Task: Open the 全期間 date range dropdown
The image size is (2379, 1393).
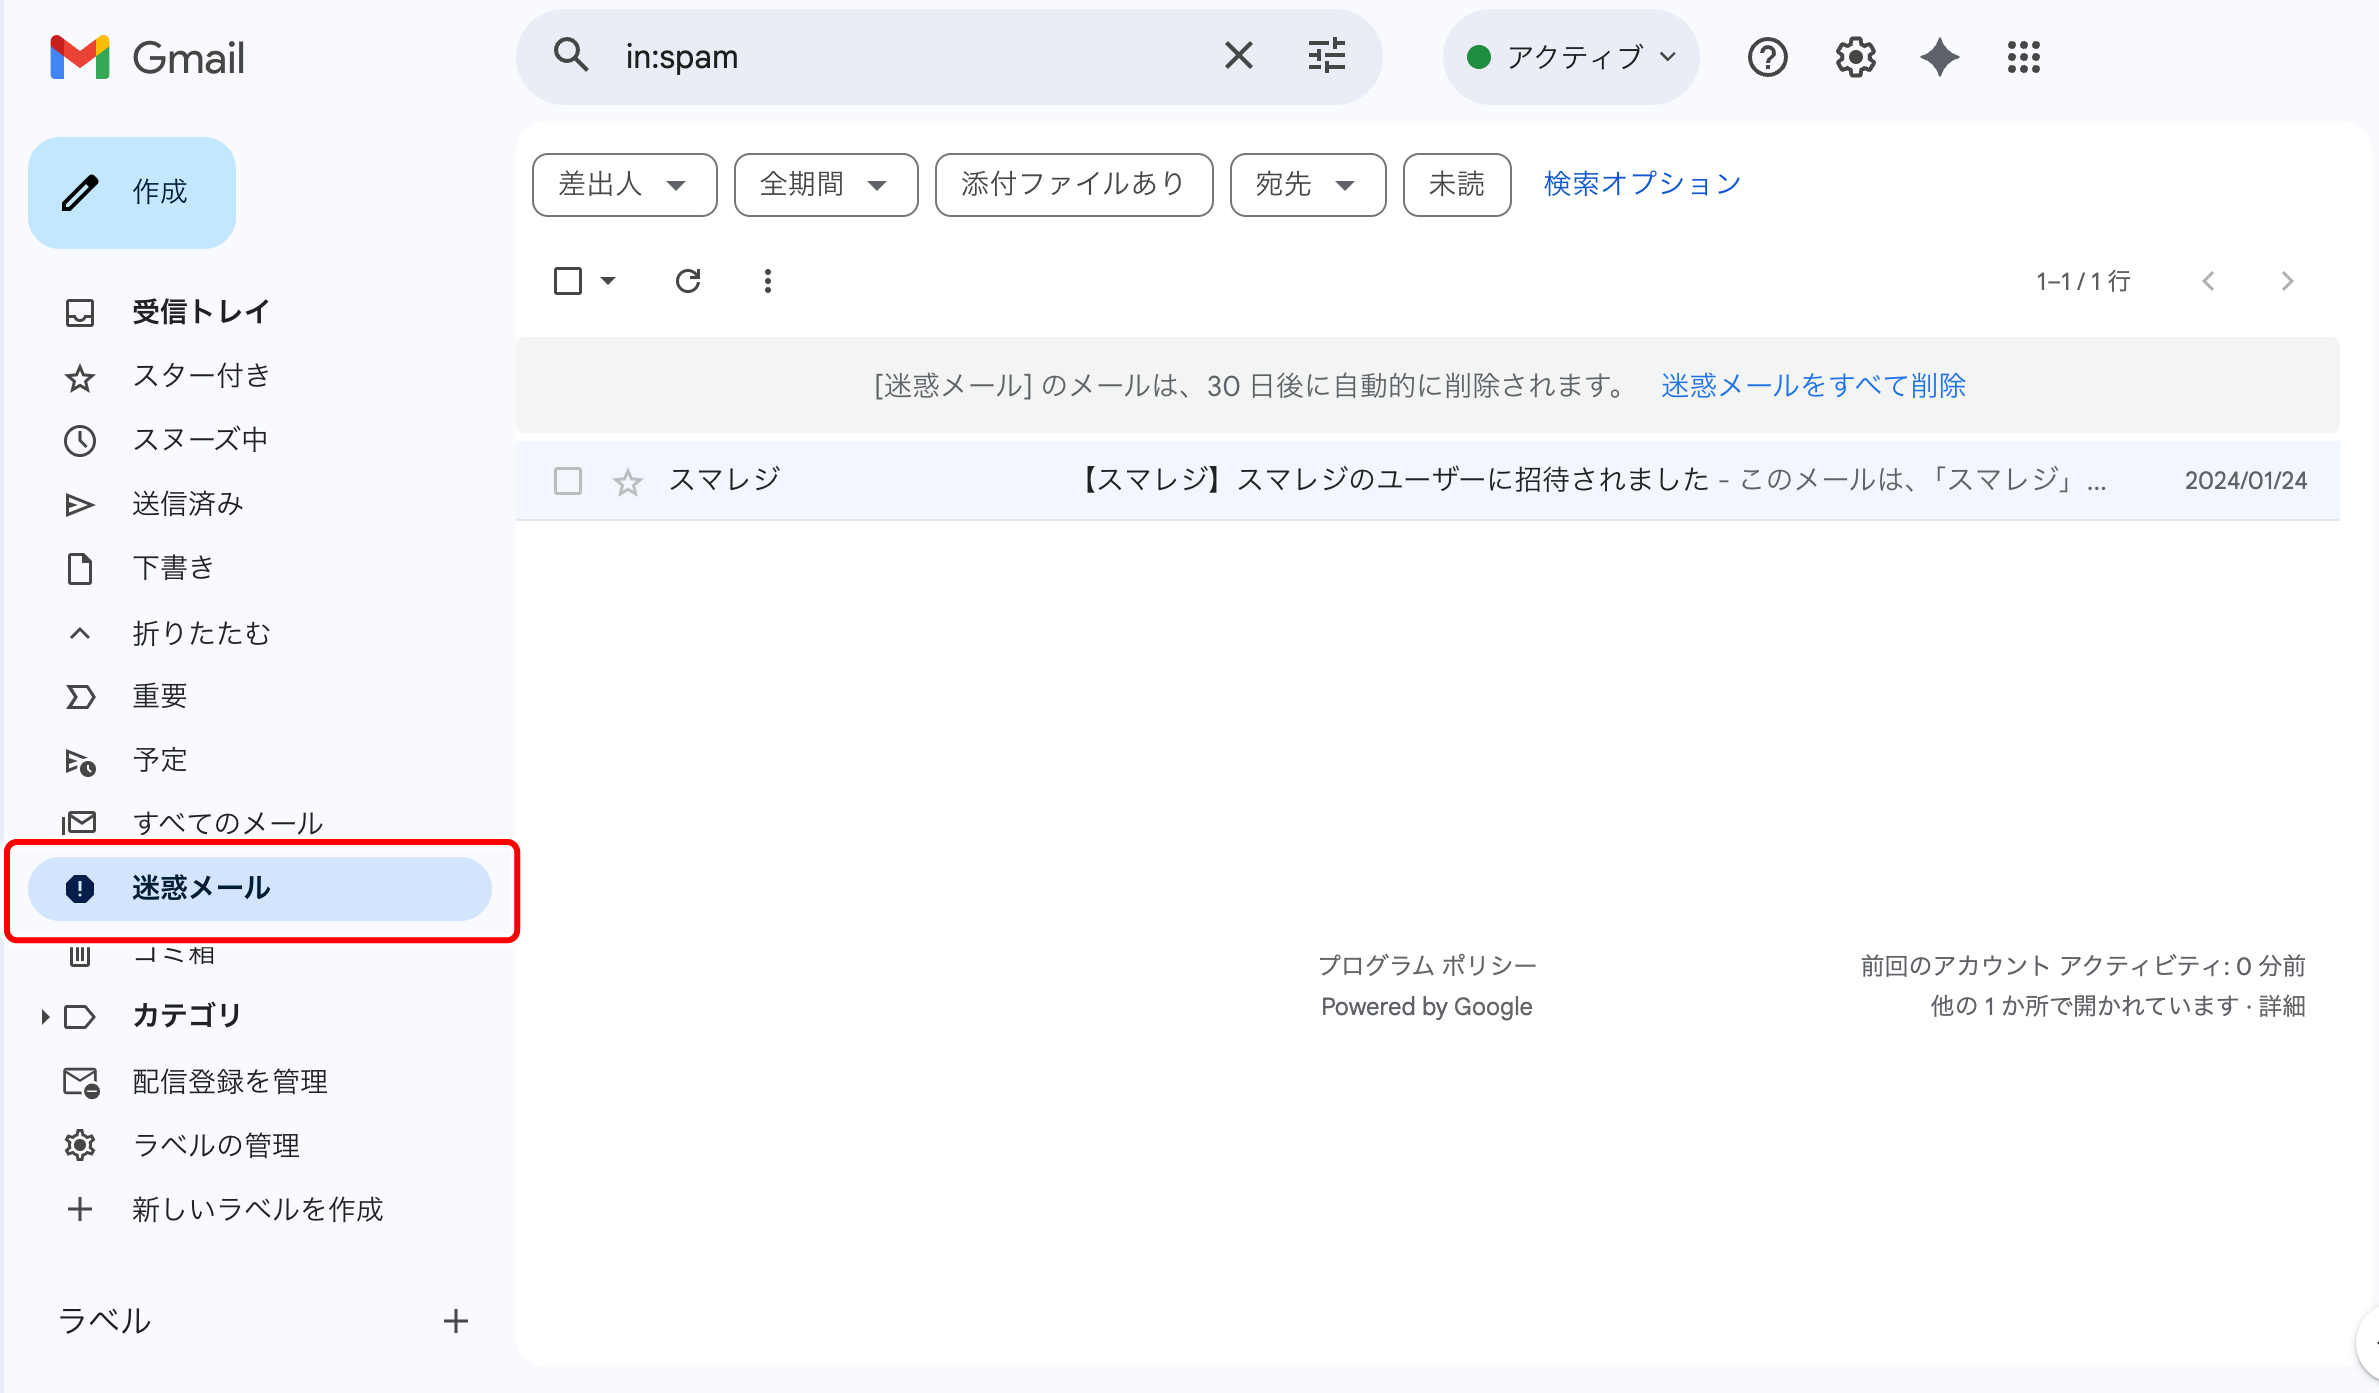Action: pos(825,184)
